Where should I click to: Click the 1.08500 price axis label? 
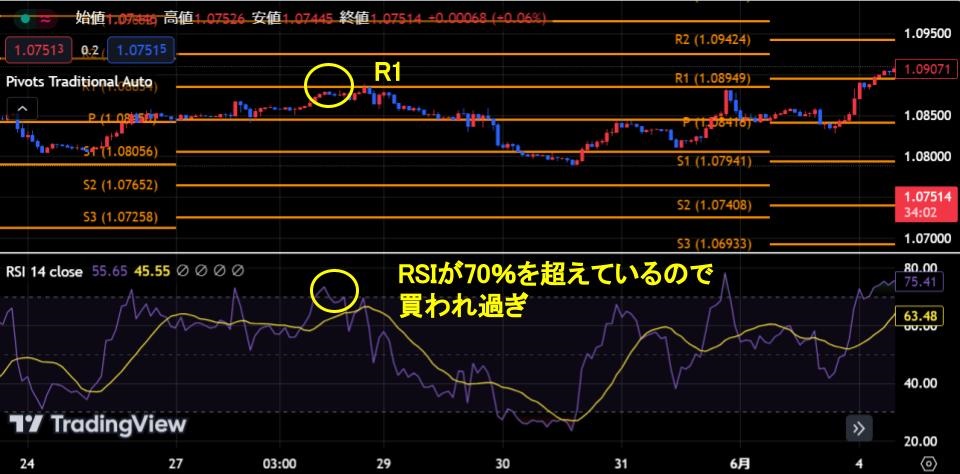tap(926, 116)
